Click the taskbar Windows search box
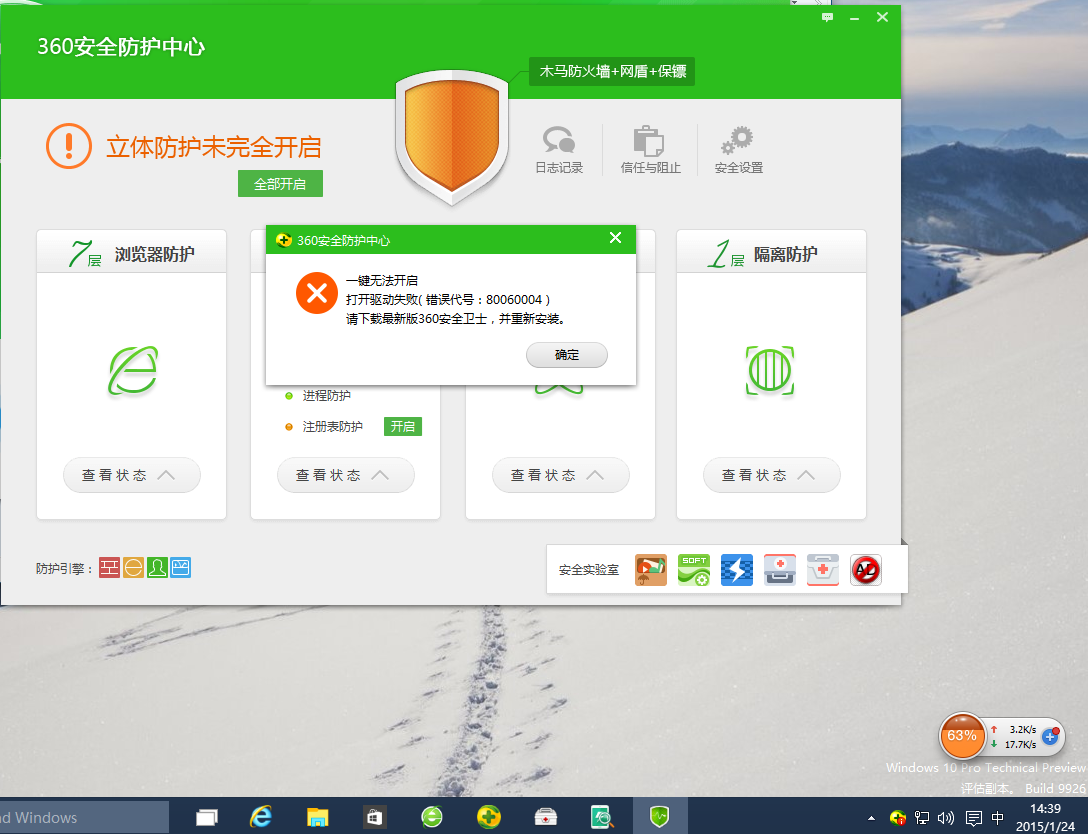The height and width of the screenshot is (834, 1088). (85, 817)
